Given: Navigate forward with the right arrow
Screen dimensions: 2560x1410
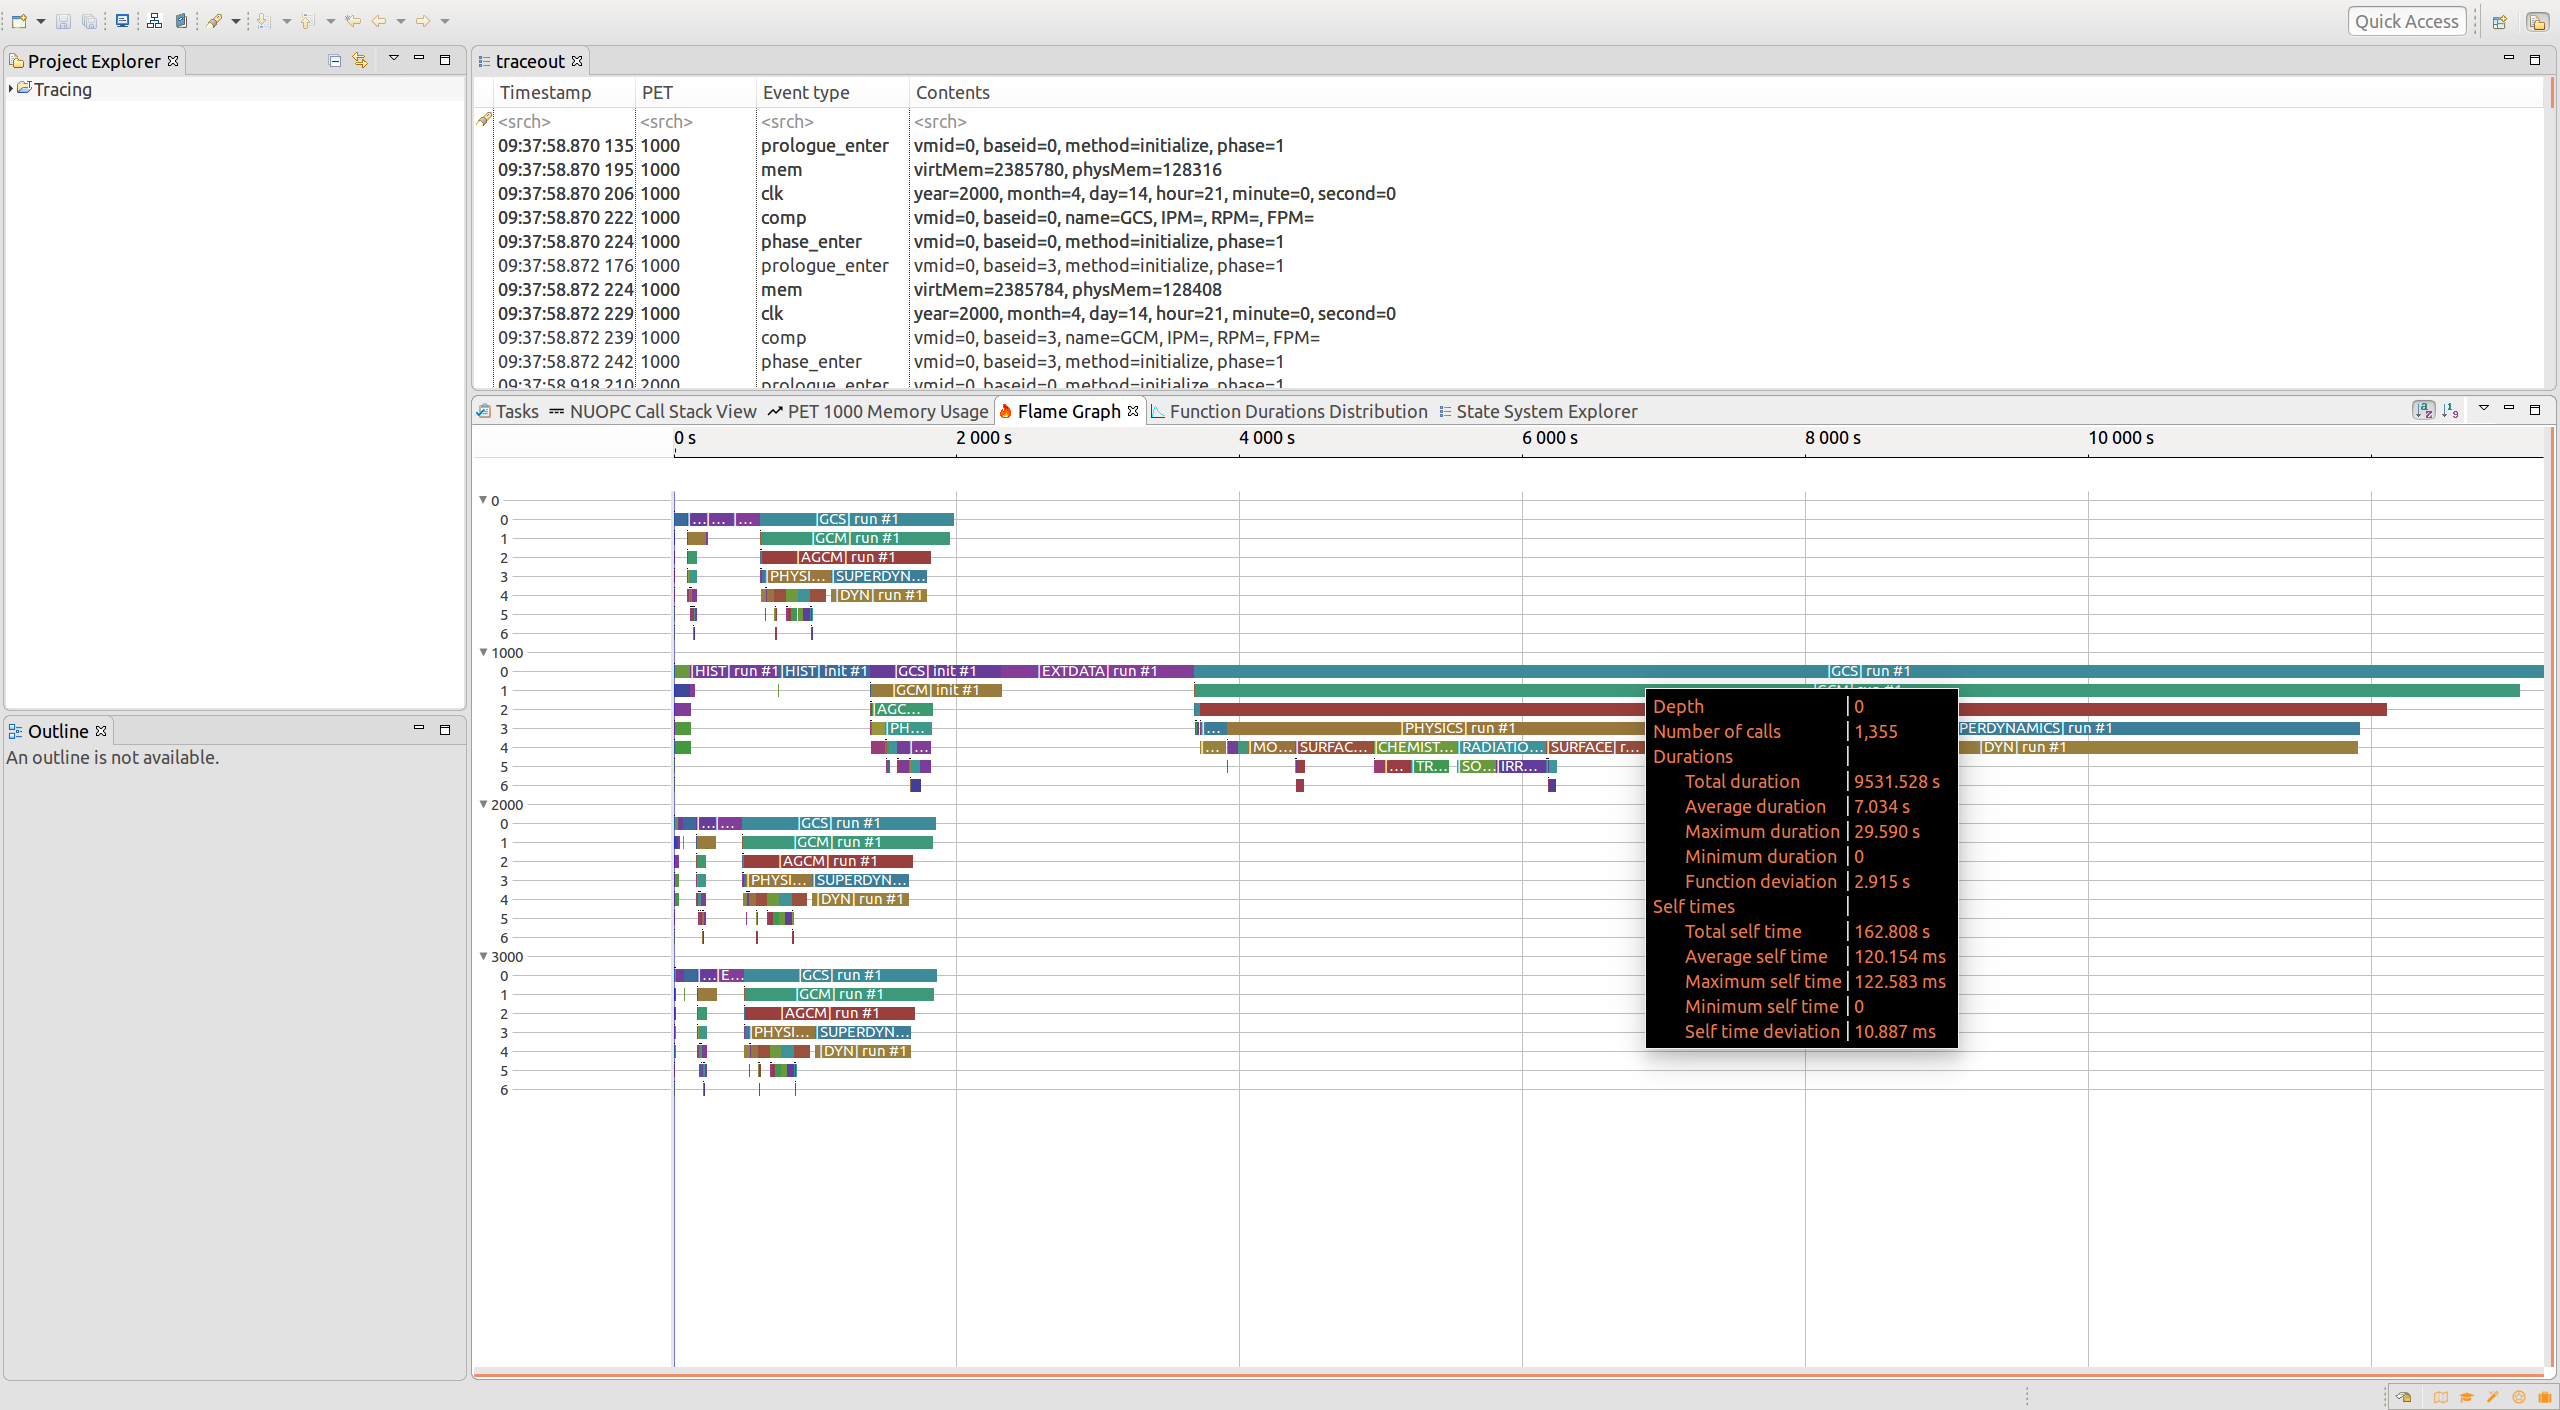Looking at the screenshot, I should tap(423, 21).
